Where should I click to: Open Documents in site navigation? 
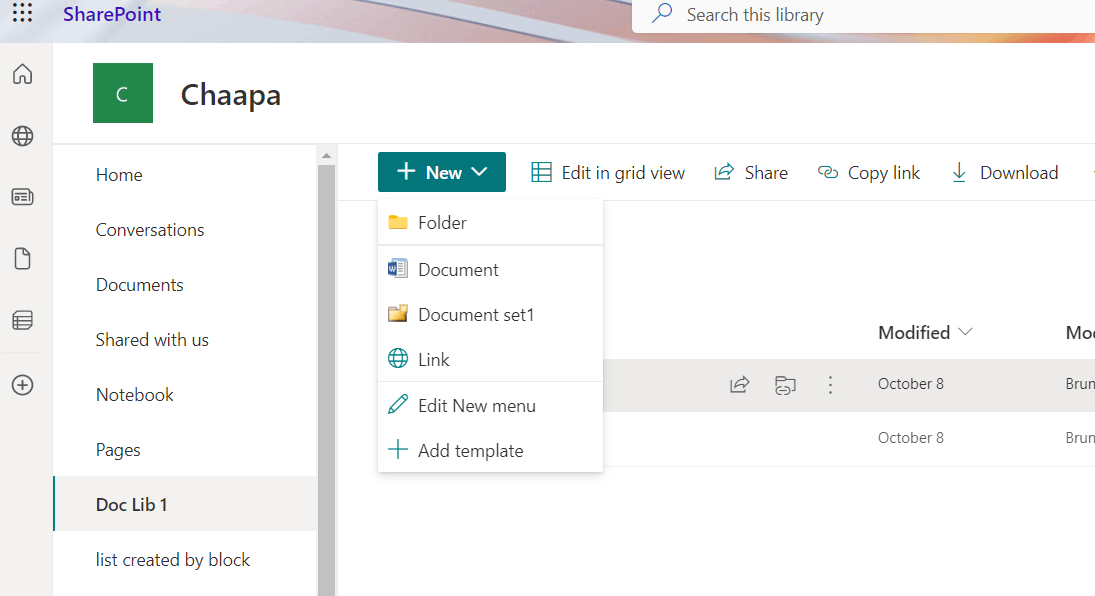139,285
